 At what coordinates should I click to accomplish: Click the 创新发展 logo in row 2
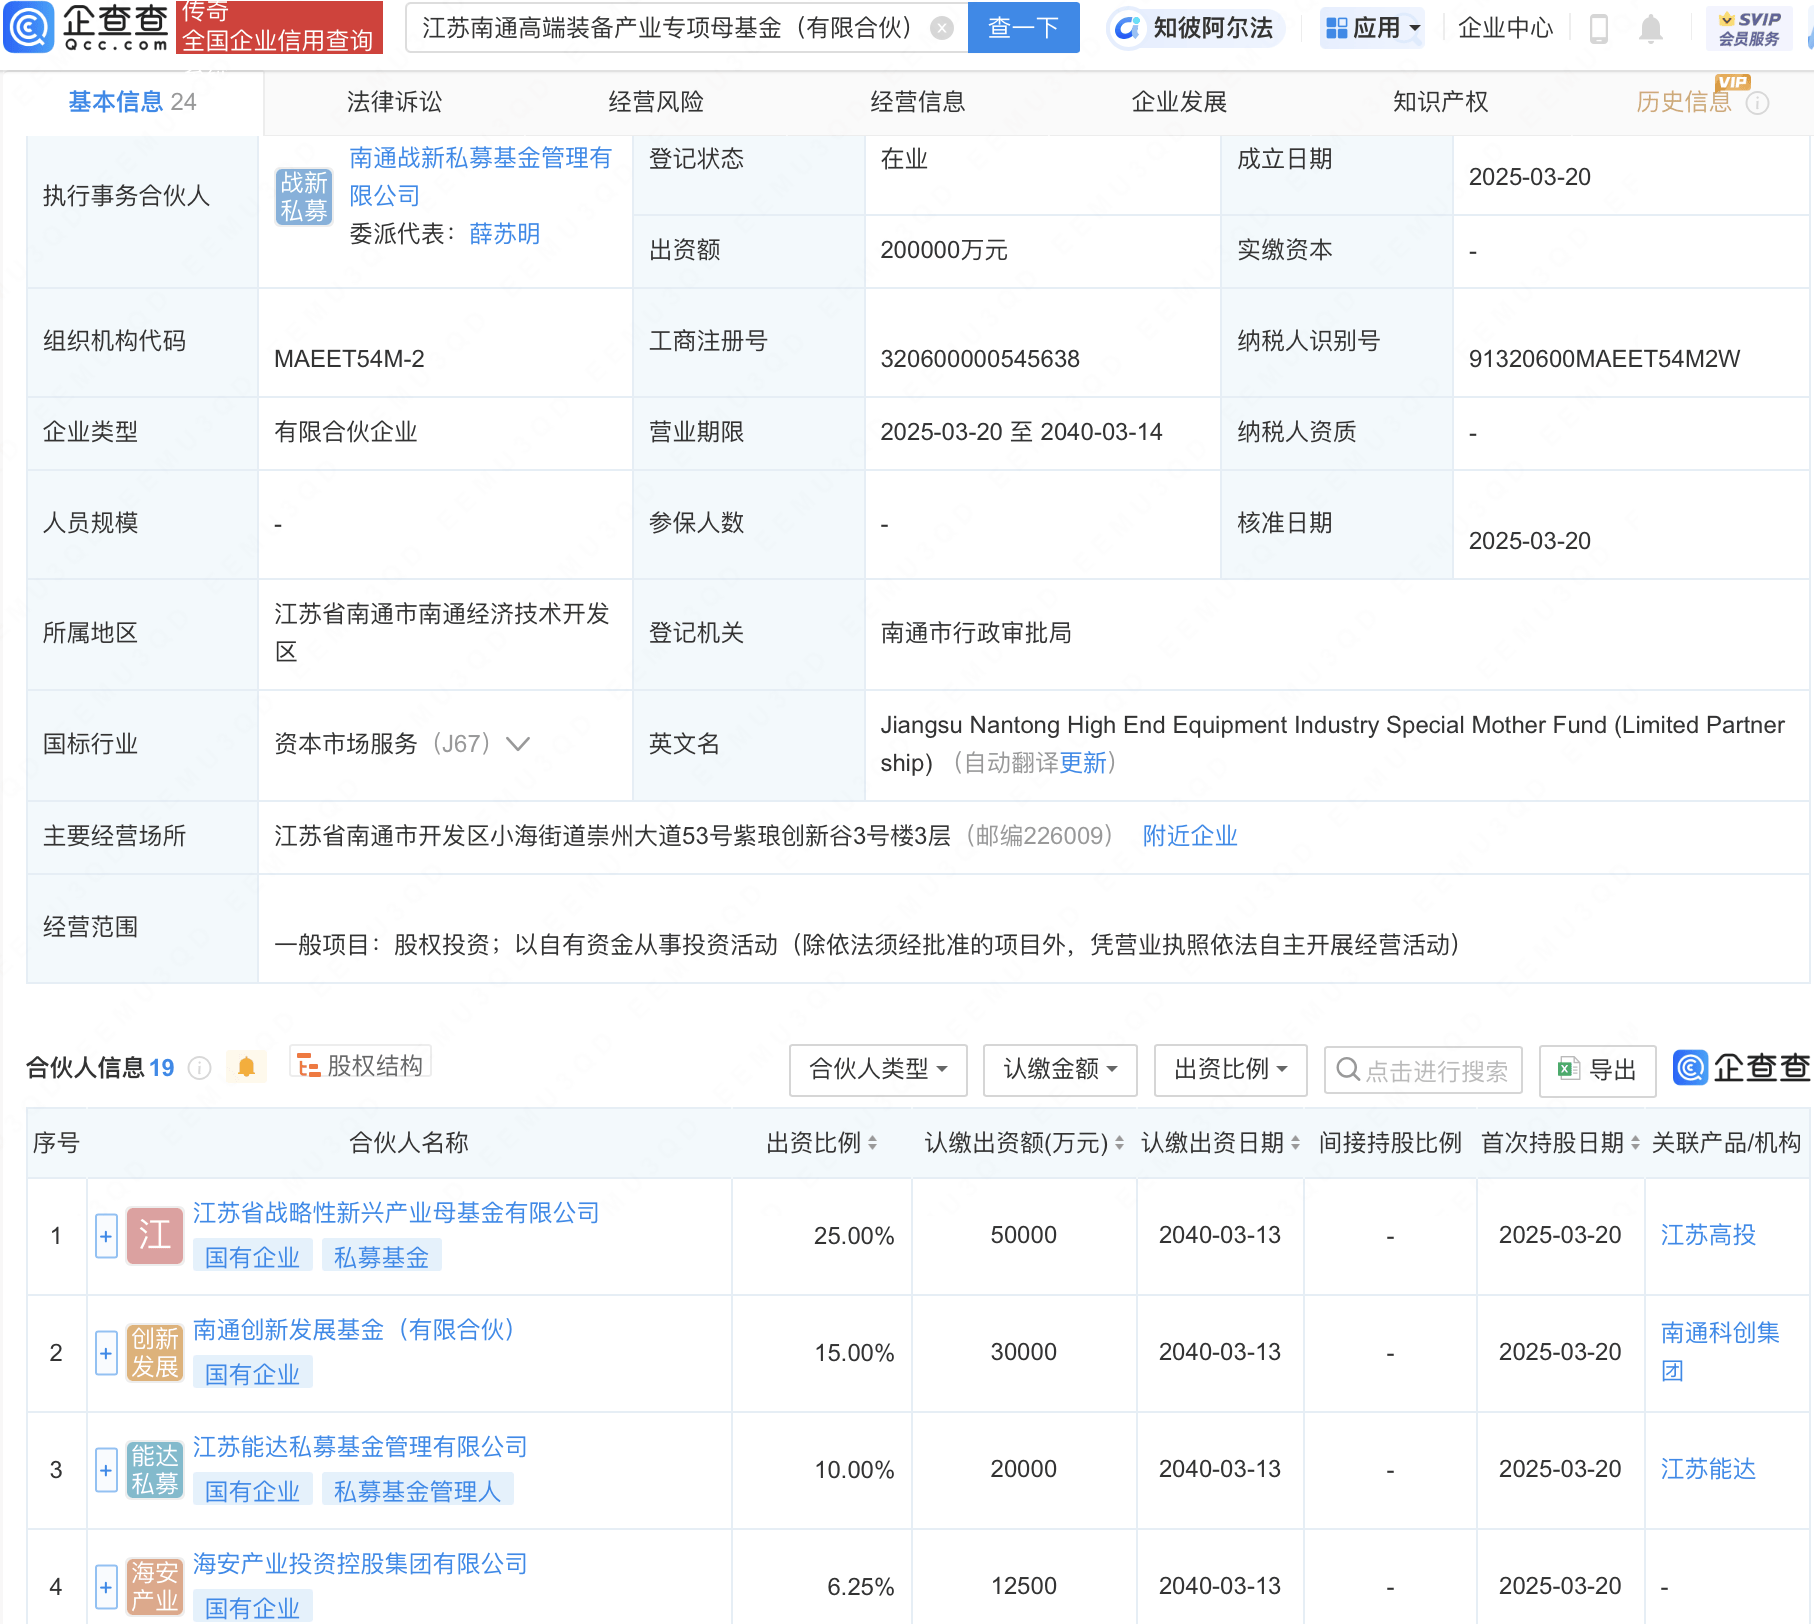(155, 1352)
